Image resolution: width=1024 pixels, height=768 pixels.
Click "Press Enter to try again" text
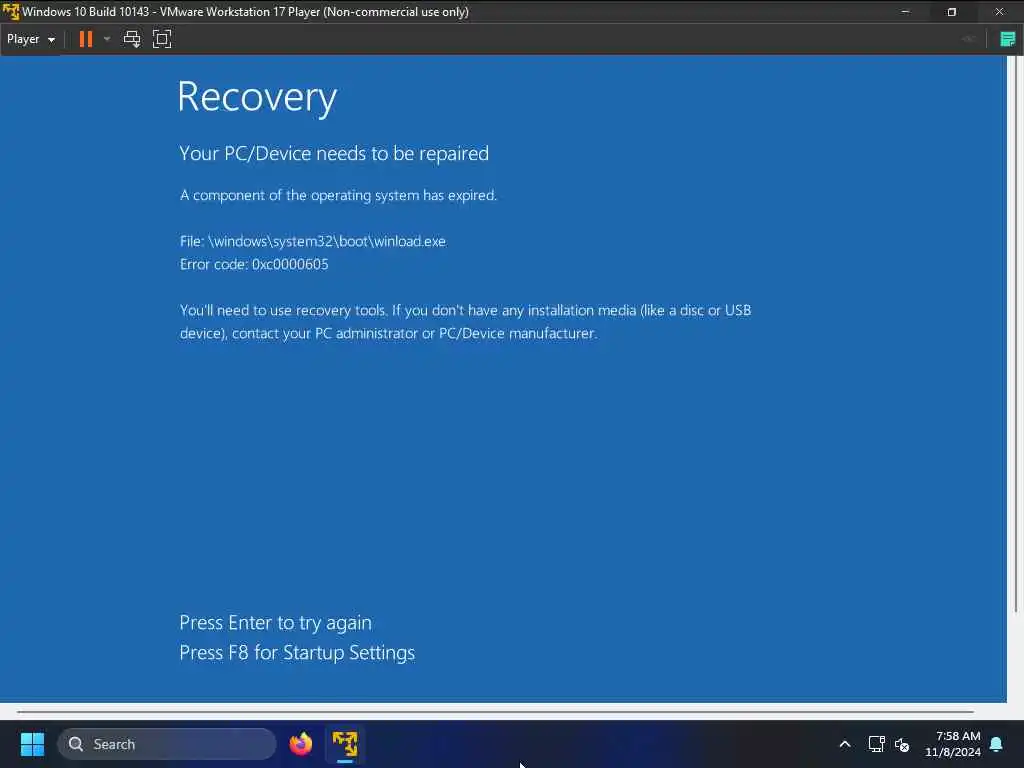pos(275,623)
